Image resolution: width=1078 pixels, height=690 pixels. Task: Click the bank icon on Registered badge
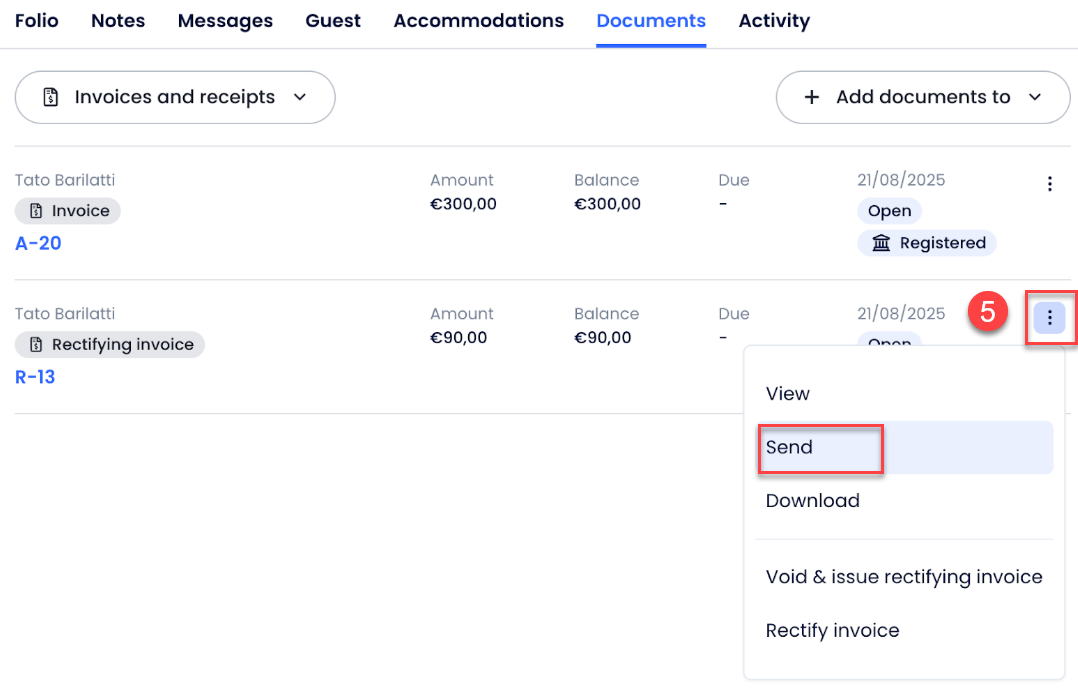pos(881,243)
